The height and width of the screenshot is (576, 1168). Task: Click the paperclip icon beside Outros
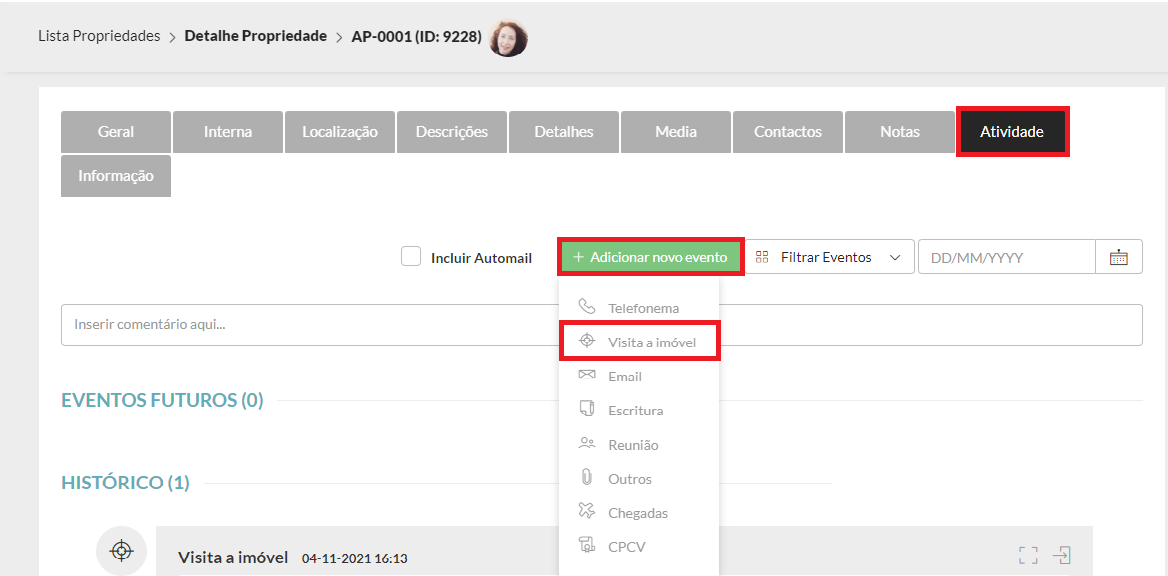tap(587, 477)
